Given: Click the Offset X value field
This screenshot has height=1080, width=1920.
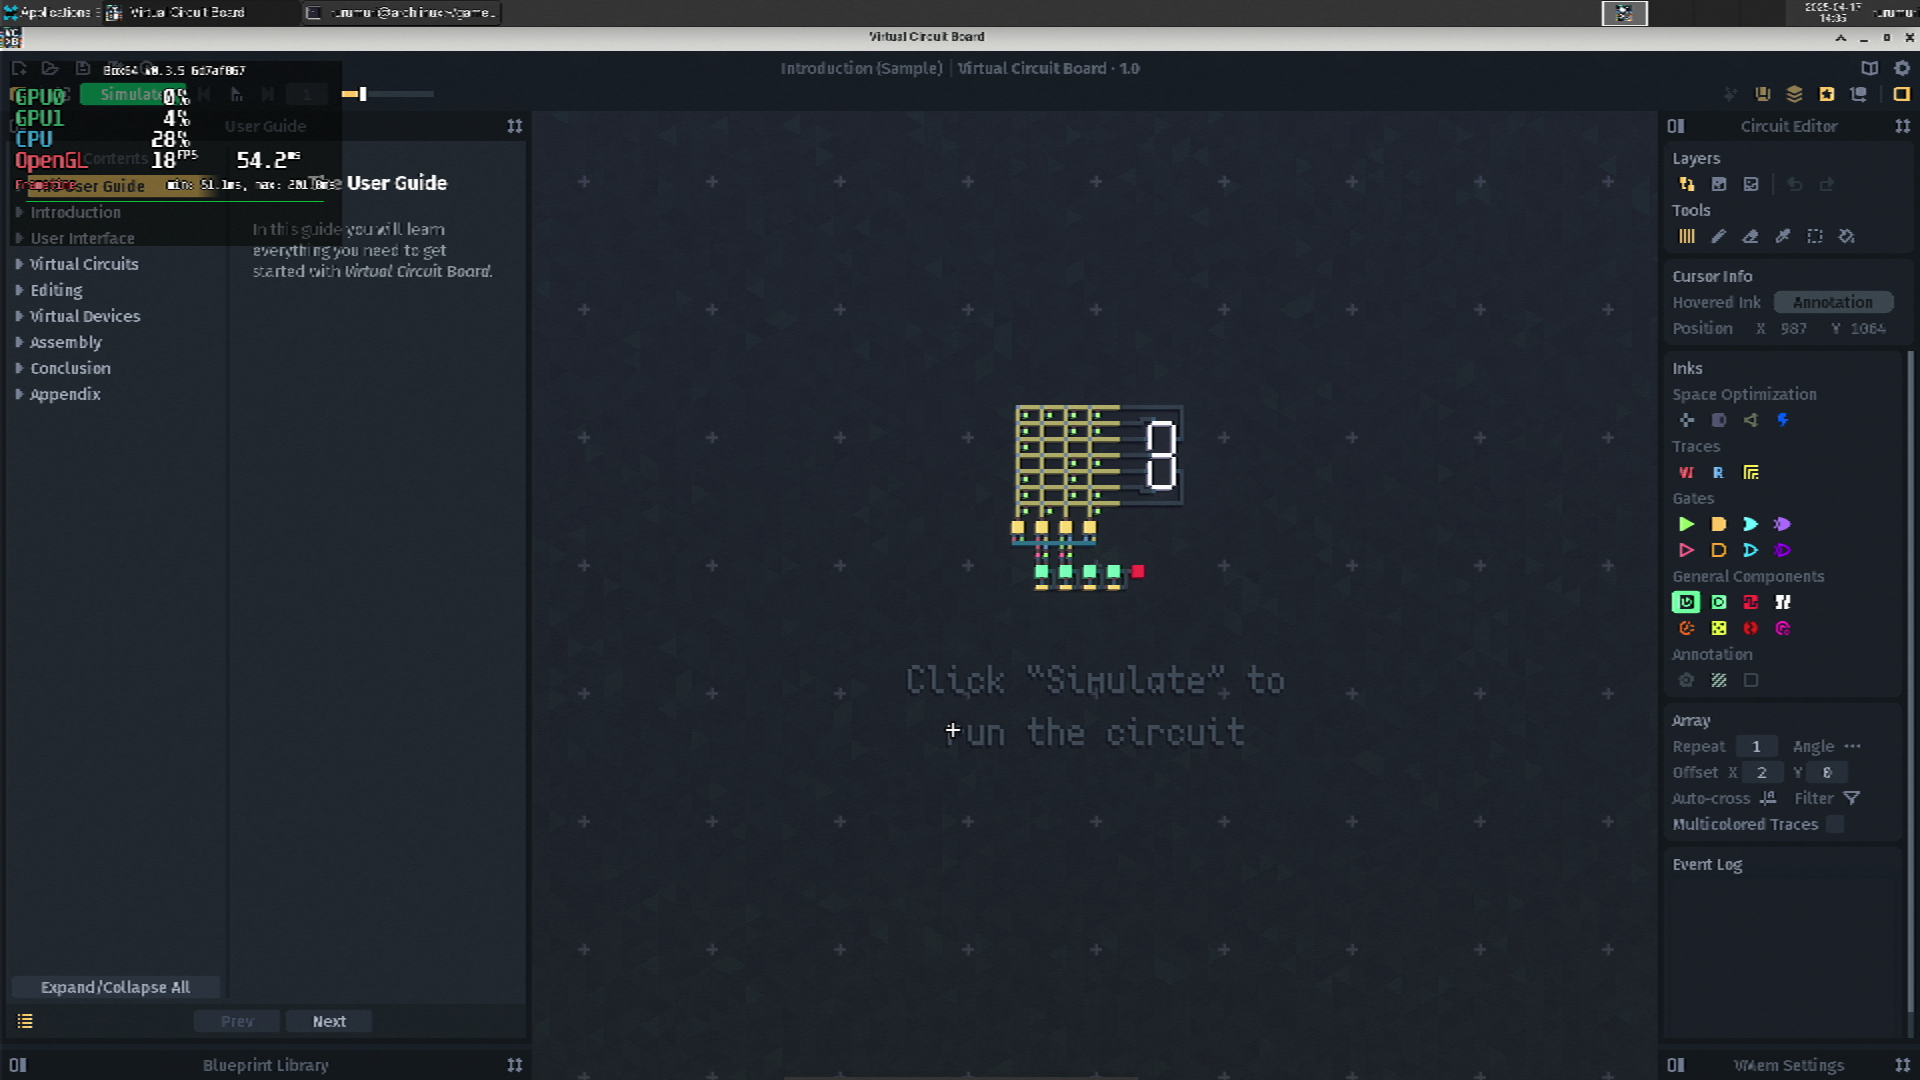Looking at the screenshot, I should pos(1763,772).
